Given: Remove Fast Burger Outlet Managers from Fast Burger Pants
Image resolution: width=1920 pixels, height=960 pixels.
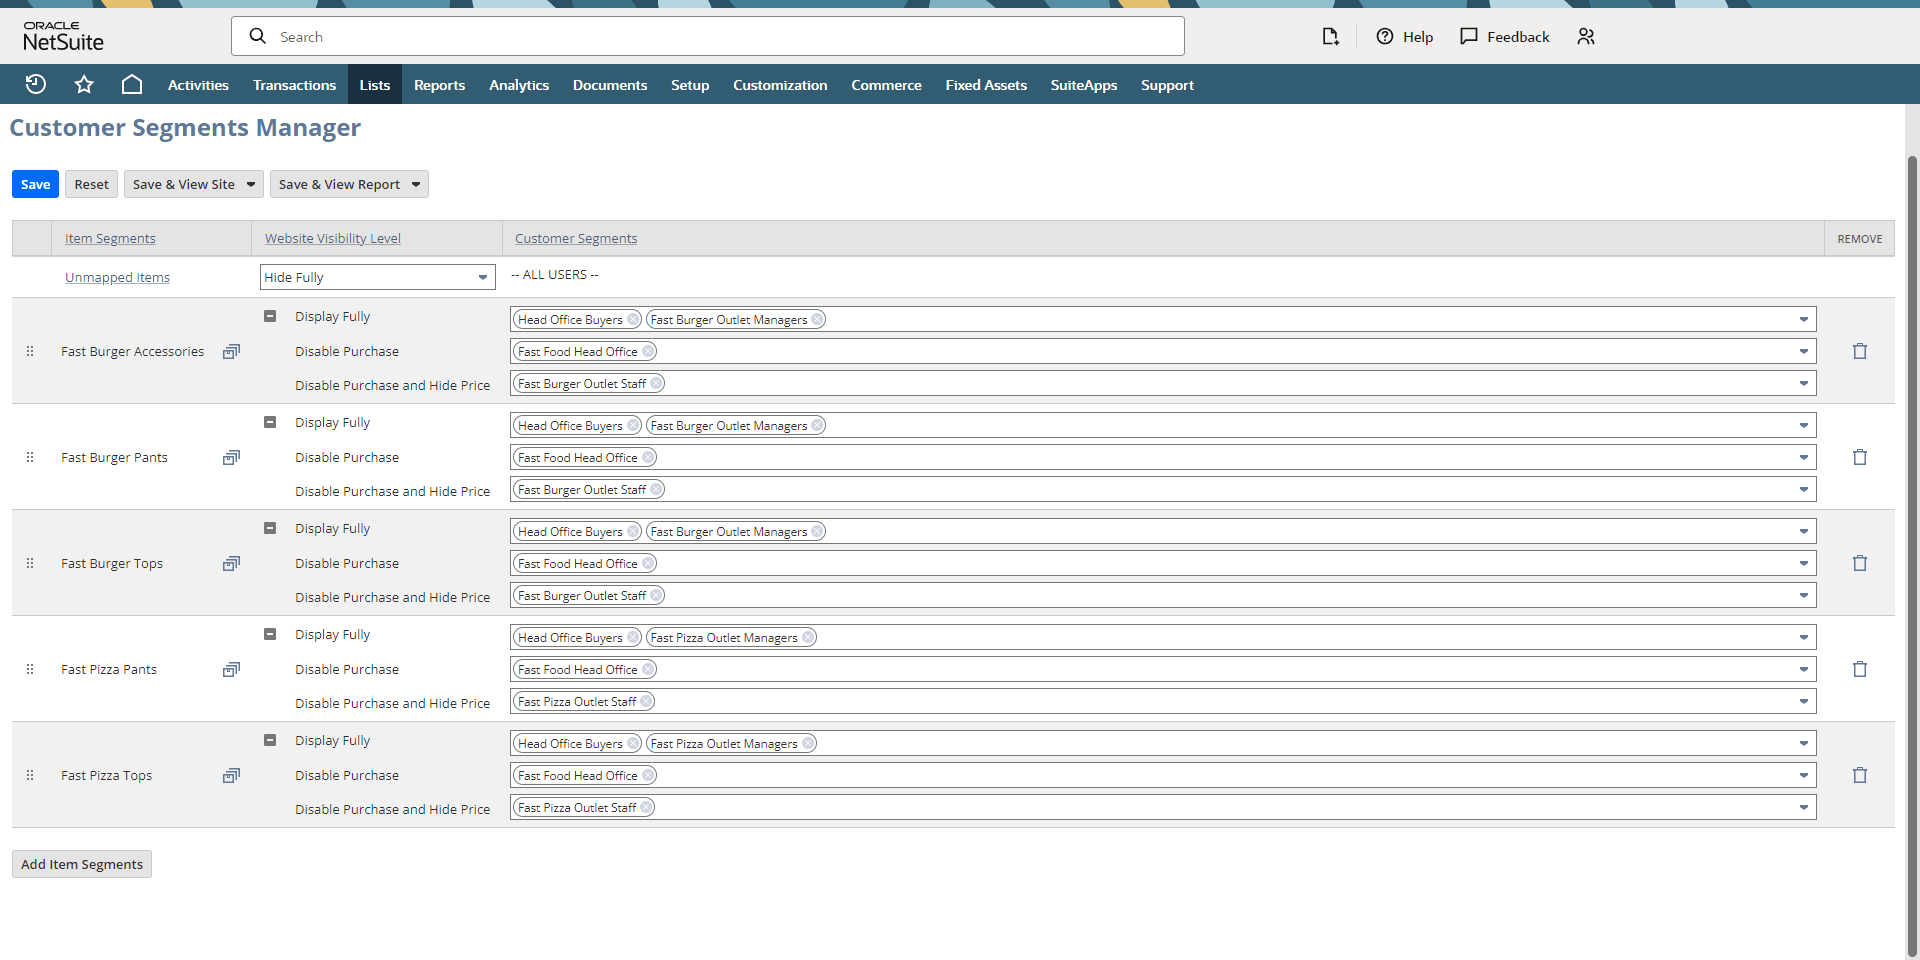Looking at the screenshot, I should pos(817,426).
